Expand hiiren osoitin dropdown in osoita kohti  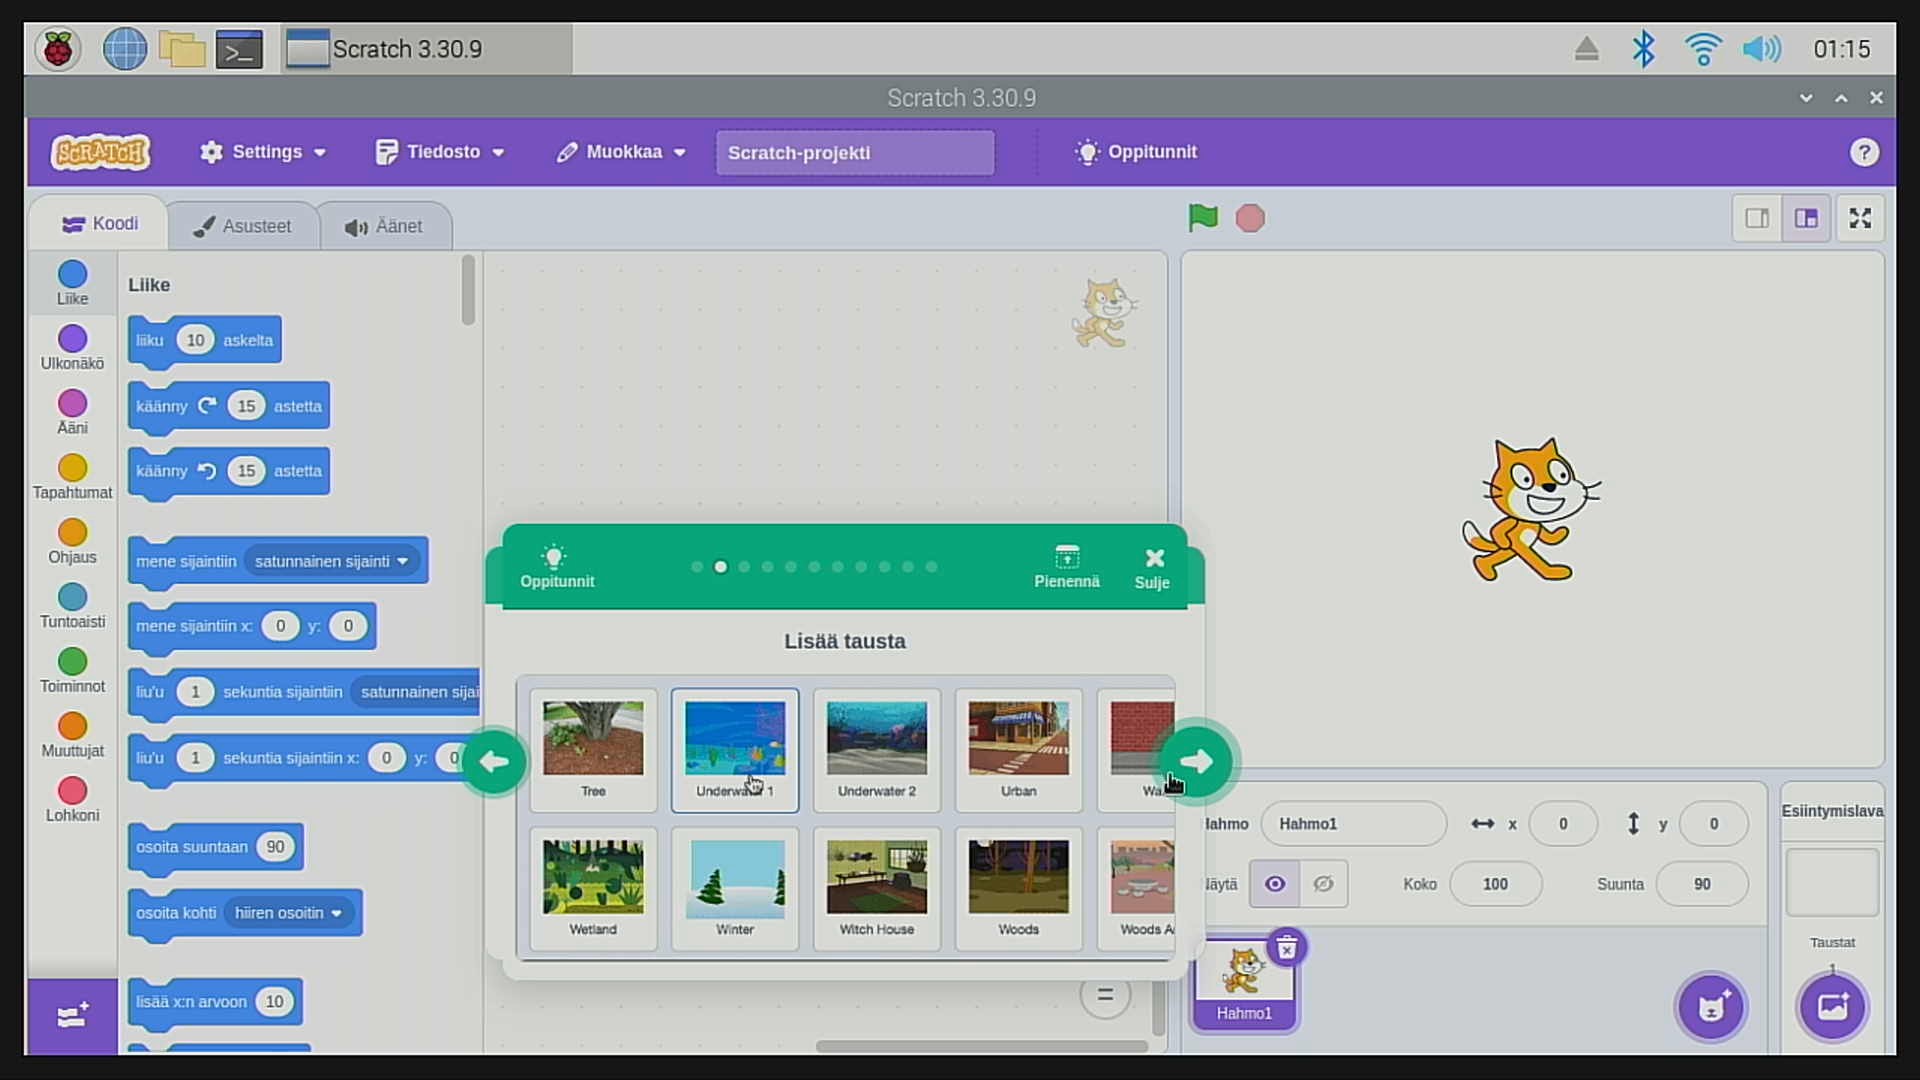[288, 913]
